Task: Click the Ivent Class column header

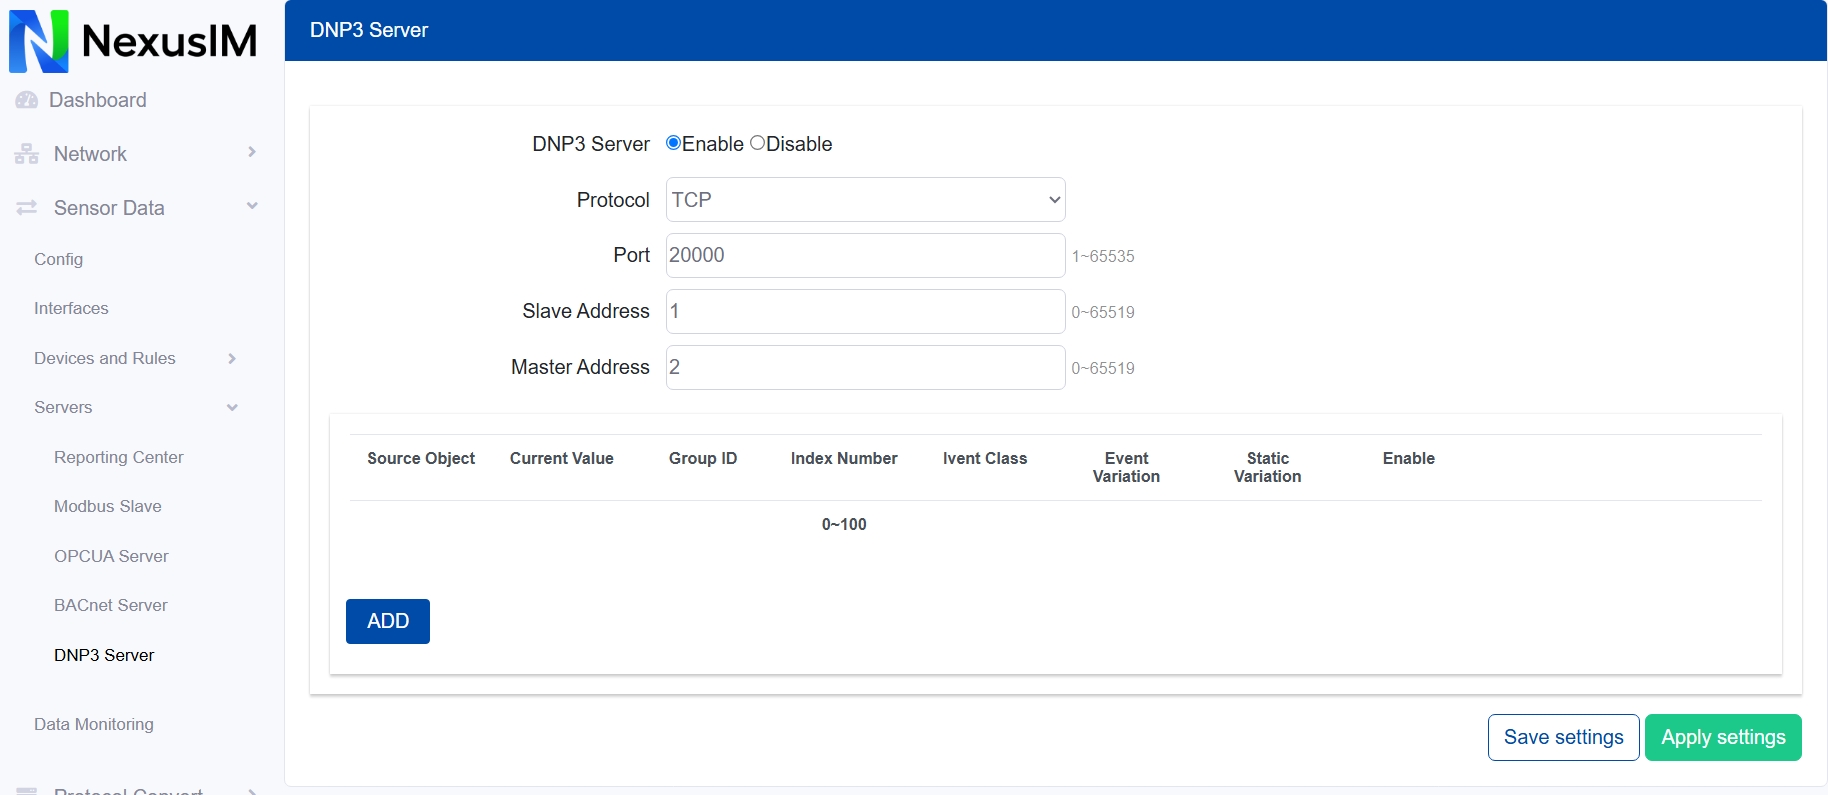Action: (x=985, y=458)
